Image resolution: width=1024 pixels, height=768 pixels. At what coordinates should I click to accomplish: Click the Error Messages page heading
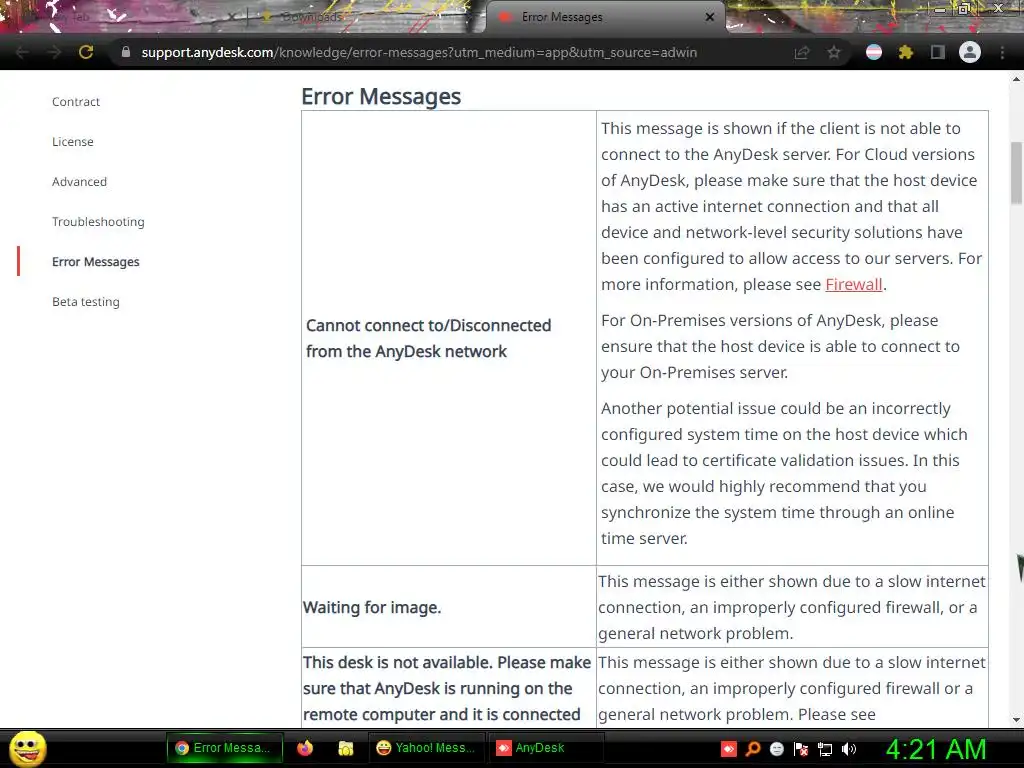point(381,96)
